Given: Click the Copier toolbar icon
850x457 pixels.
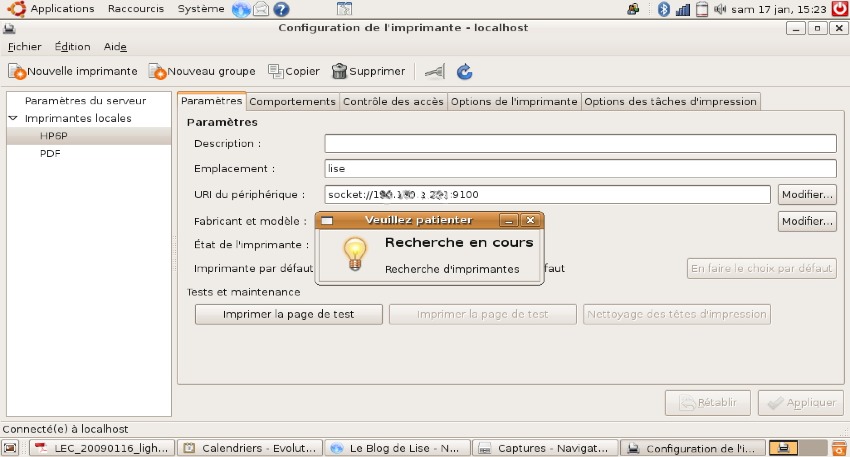Looking at the screenshot, I should pos(275,71).
